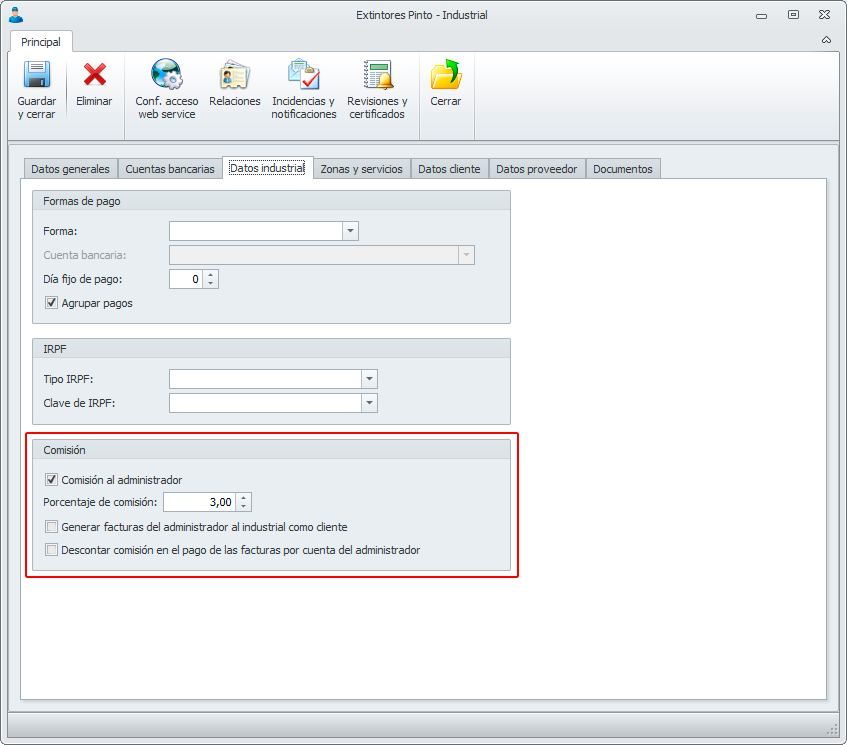Switch to the Datos generales tab
The image size is (847, 745).
tap(70, 169)
